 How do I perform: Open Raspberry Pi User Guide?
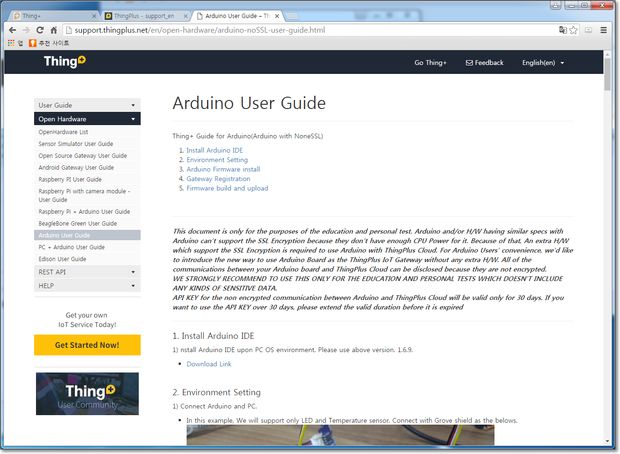point(70,180)
